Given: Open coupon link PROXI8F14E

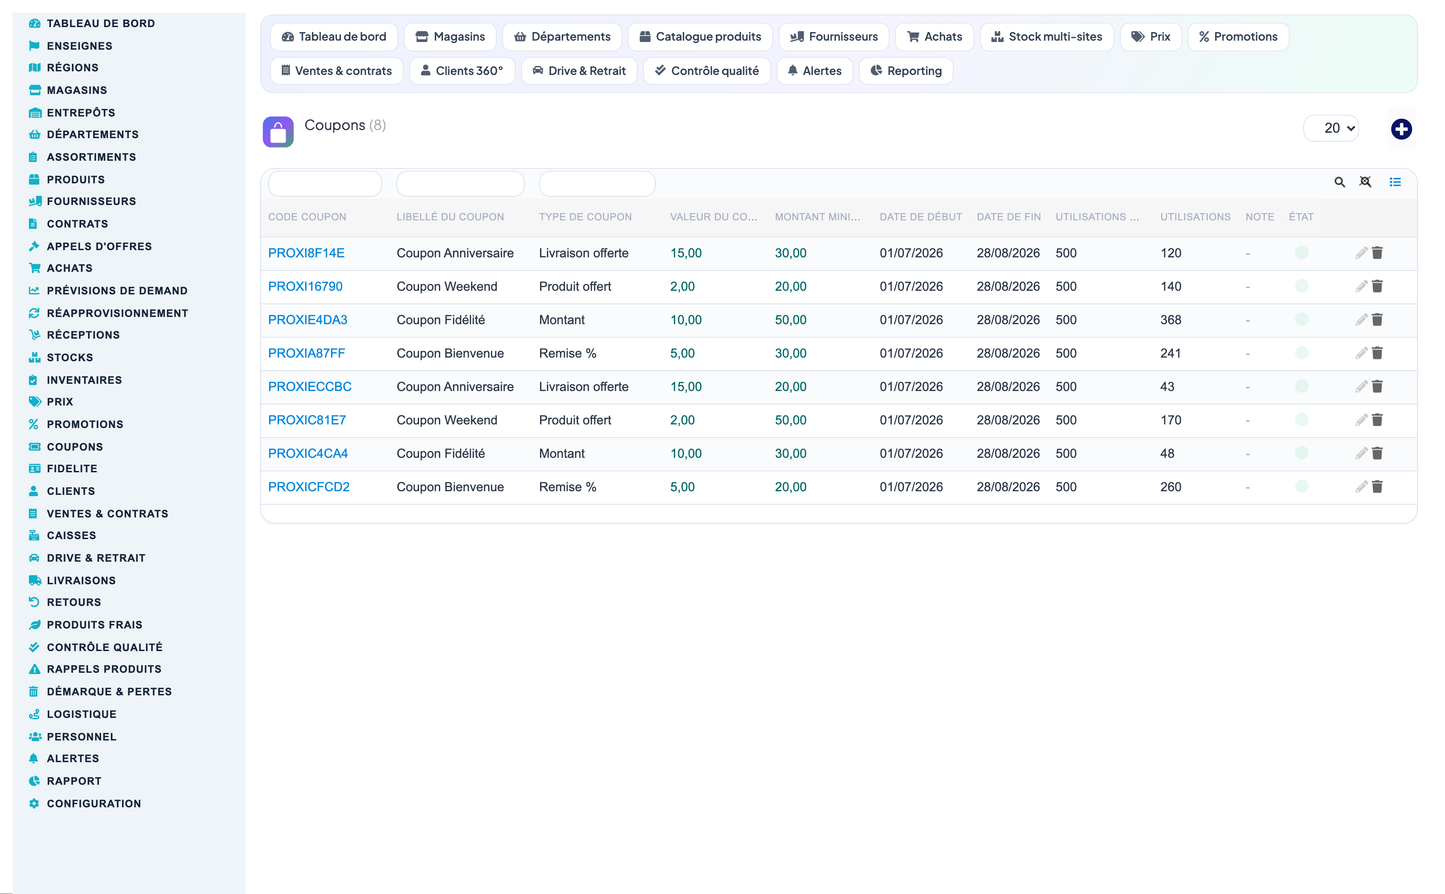Looking at the screenshot, I should tap(306, 253).
